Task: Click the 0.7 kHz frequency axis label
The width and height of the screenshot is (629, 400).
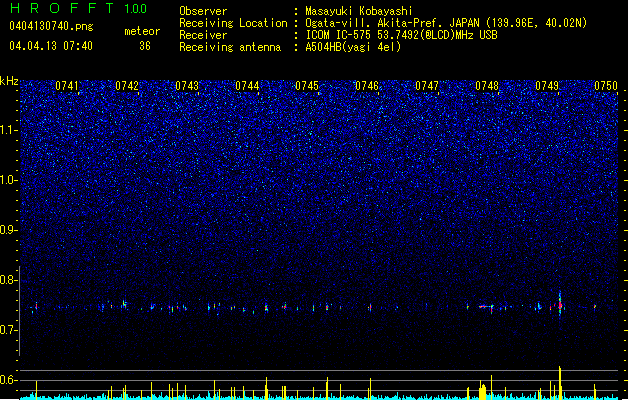Action: 9,330
